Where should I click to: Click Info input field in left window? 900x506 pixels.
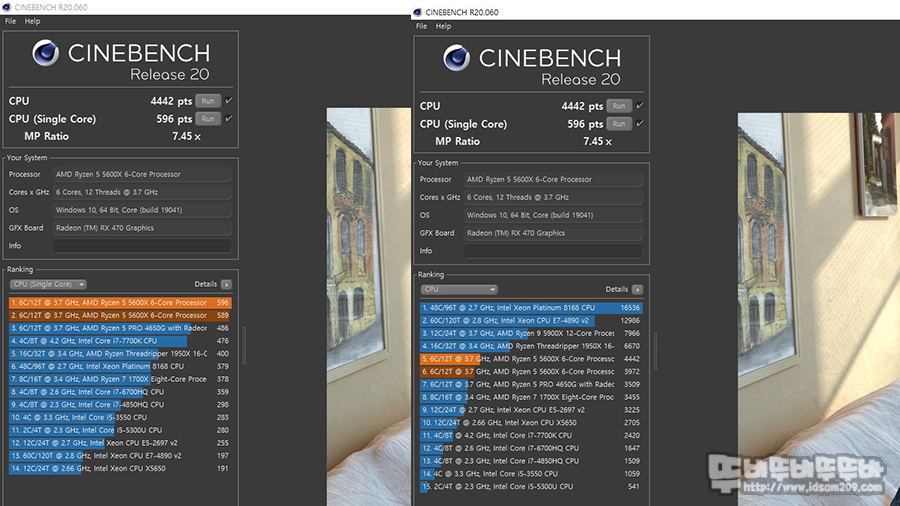coord(142,246)
